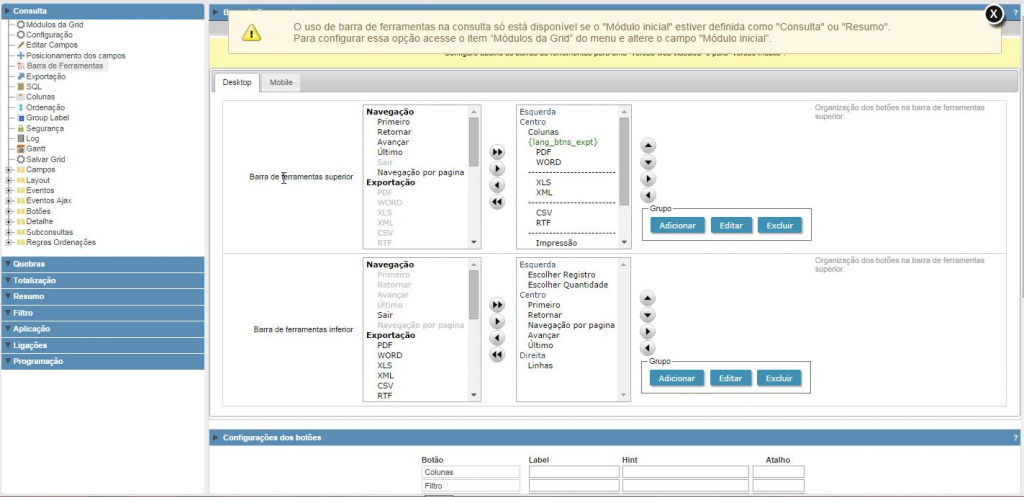The width and height of the screenshot is (1024, 497).
Task: Expand the Campos folder in the tree
Action: tap(9, 170)
